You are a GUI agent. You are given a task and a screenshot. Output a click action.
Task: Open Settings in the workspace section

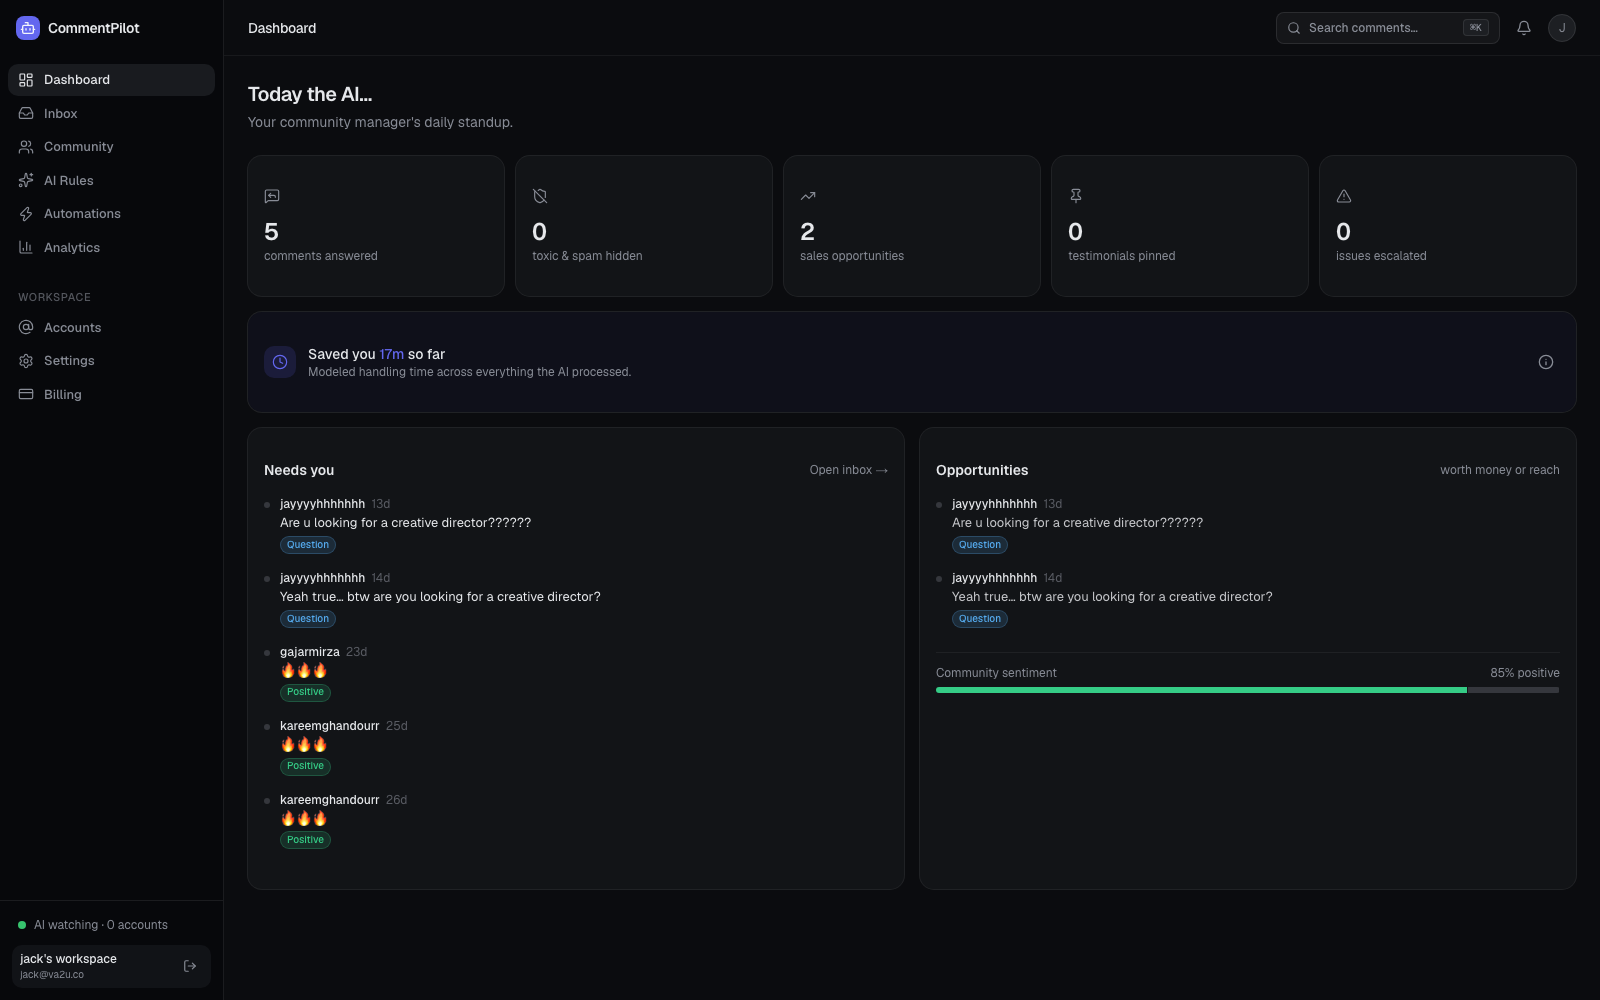point(111,361)
